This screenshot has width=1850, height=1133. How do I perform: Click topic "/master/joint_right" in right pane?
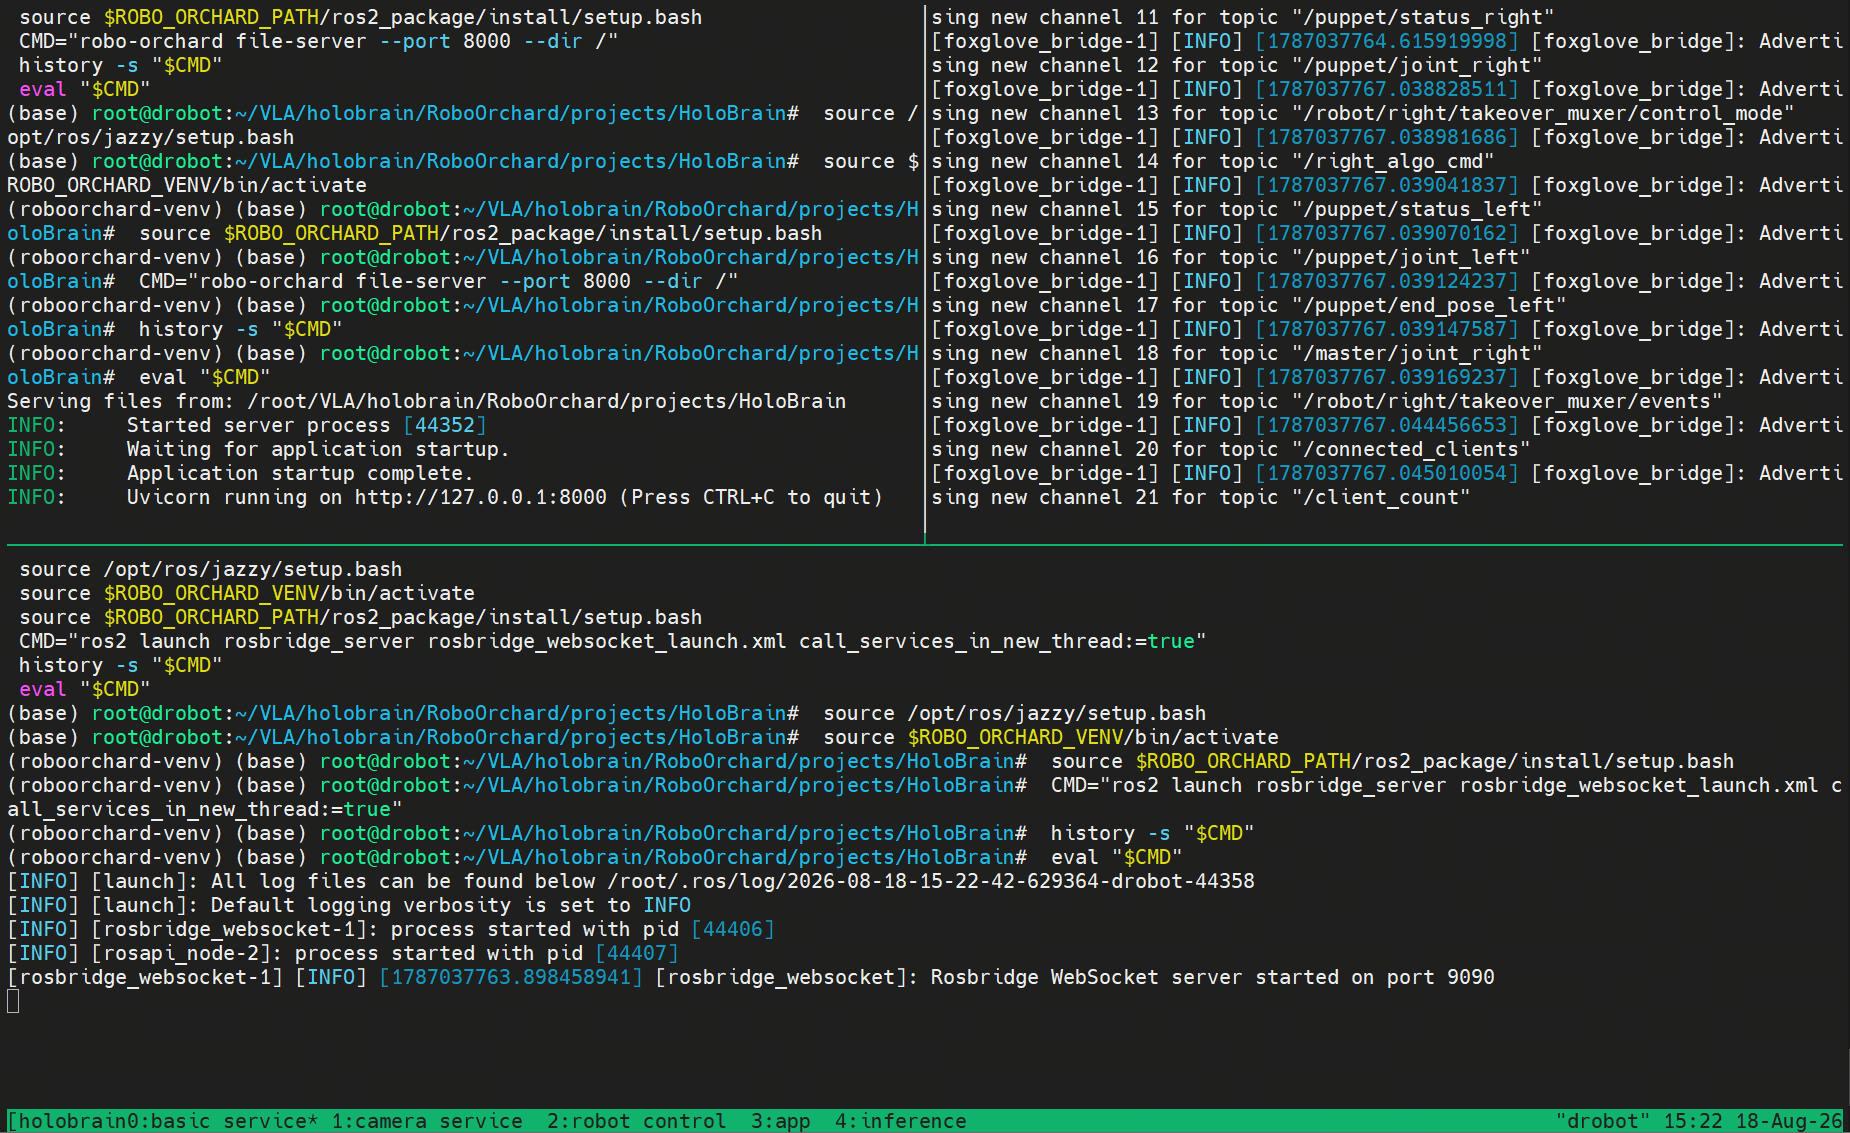pos(1417,353)
